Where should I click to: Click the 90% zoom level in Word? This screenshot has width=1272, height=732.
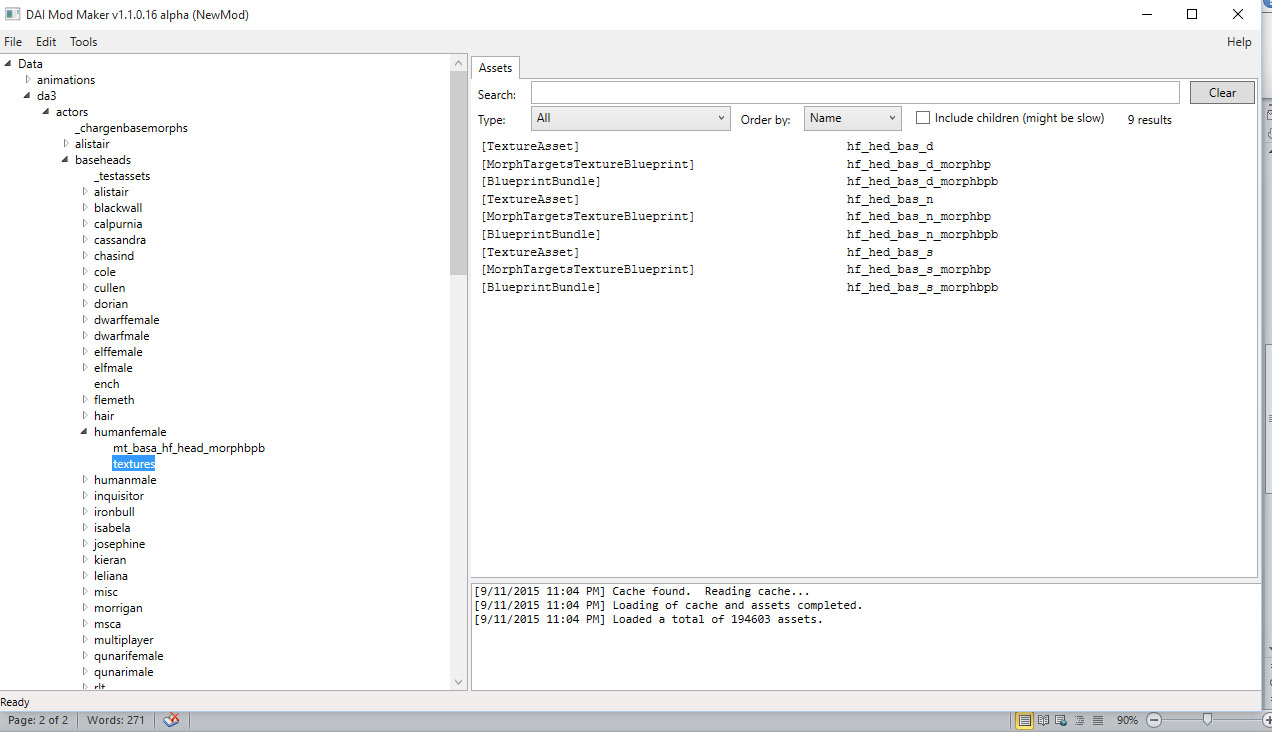[1127, 720]
